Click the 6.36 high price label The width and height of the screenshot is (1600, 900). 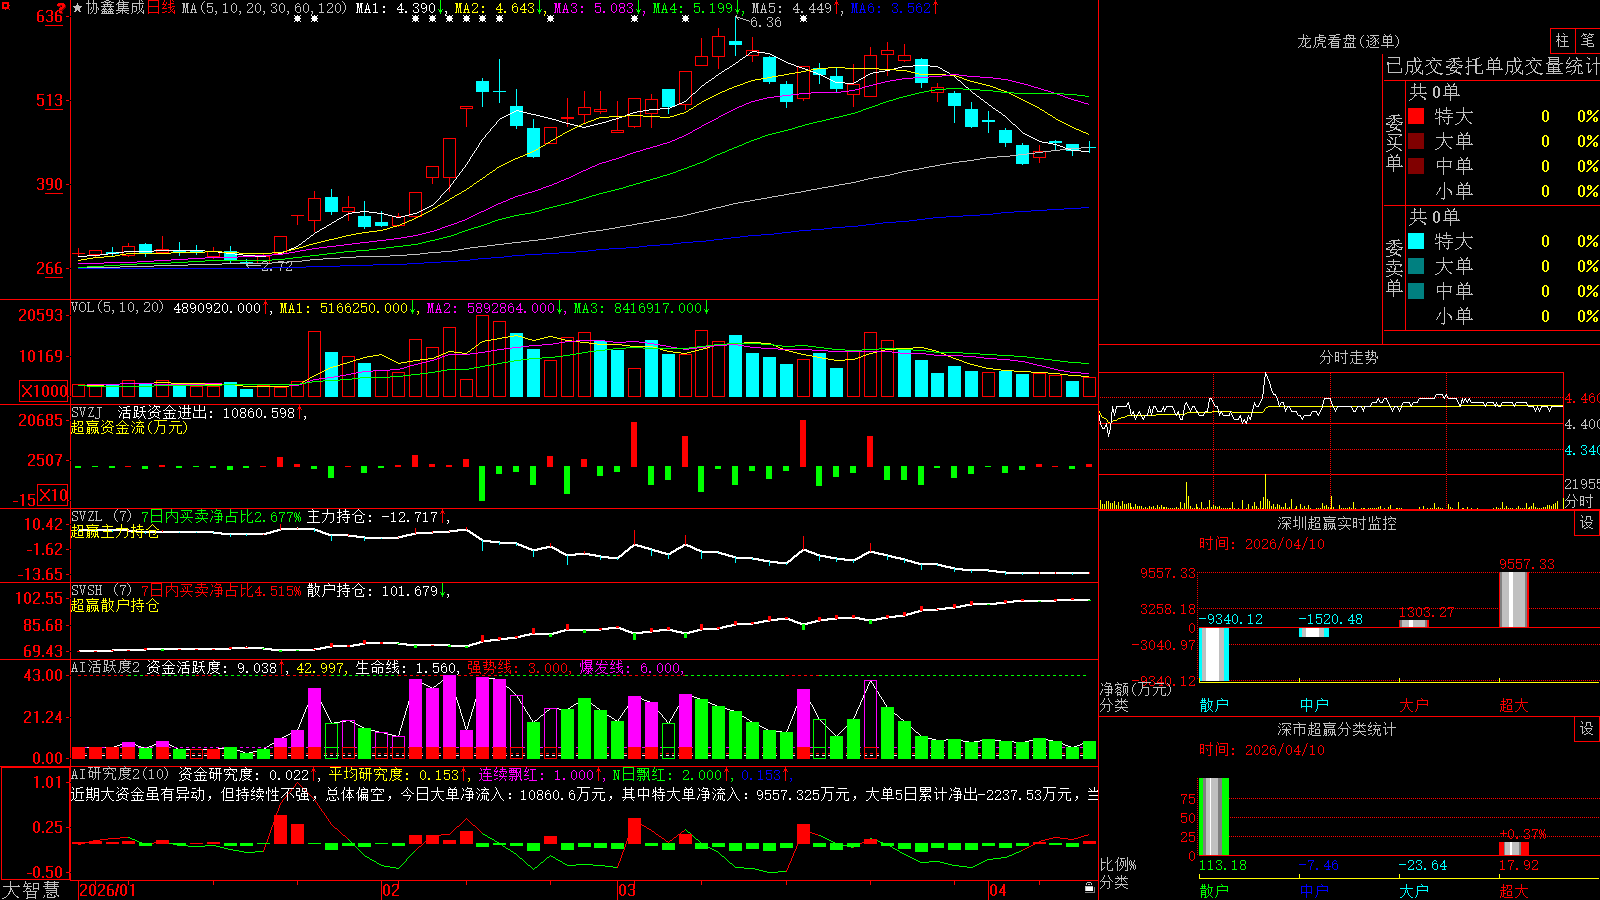(766, 22)
